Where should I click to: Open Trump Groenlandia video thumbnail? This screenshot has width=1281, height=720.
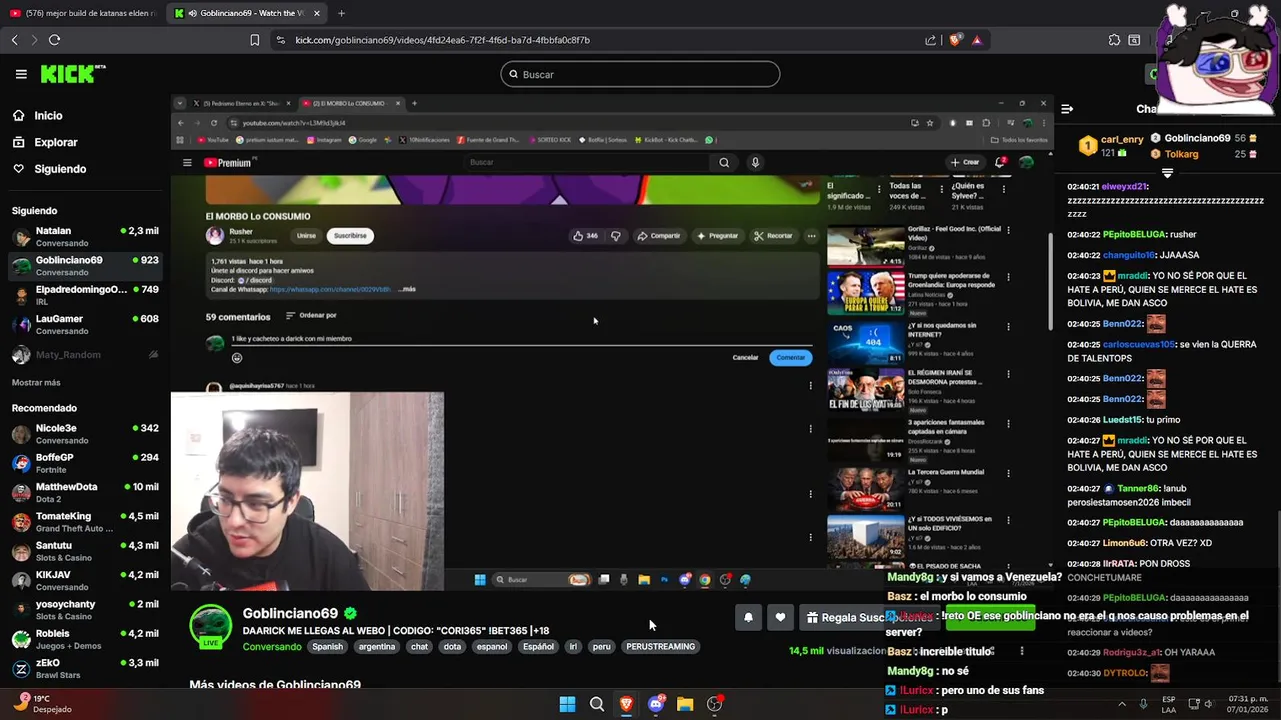click(865, 292)
